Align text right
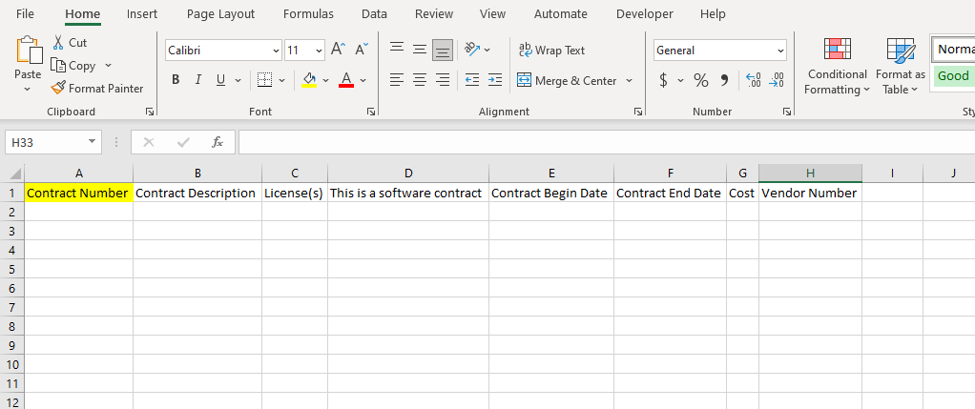This screenshot has width=975, height=409. (x=443, y=80)
